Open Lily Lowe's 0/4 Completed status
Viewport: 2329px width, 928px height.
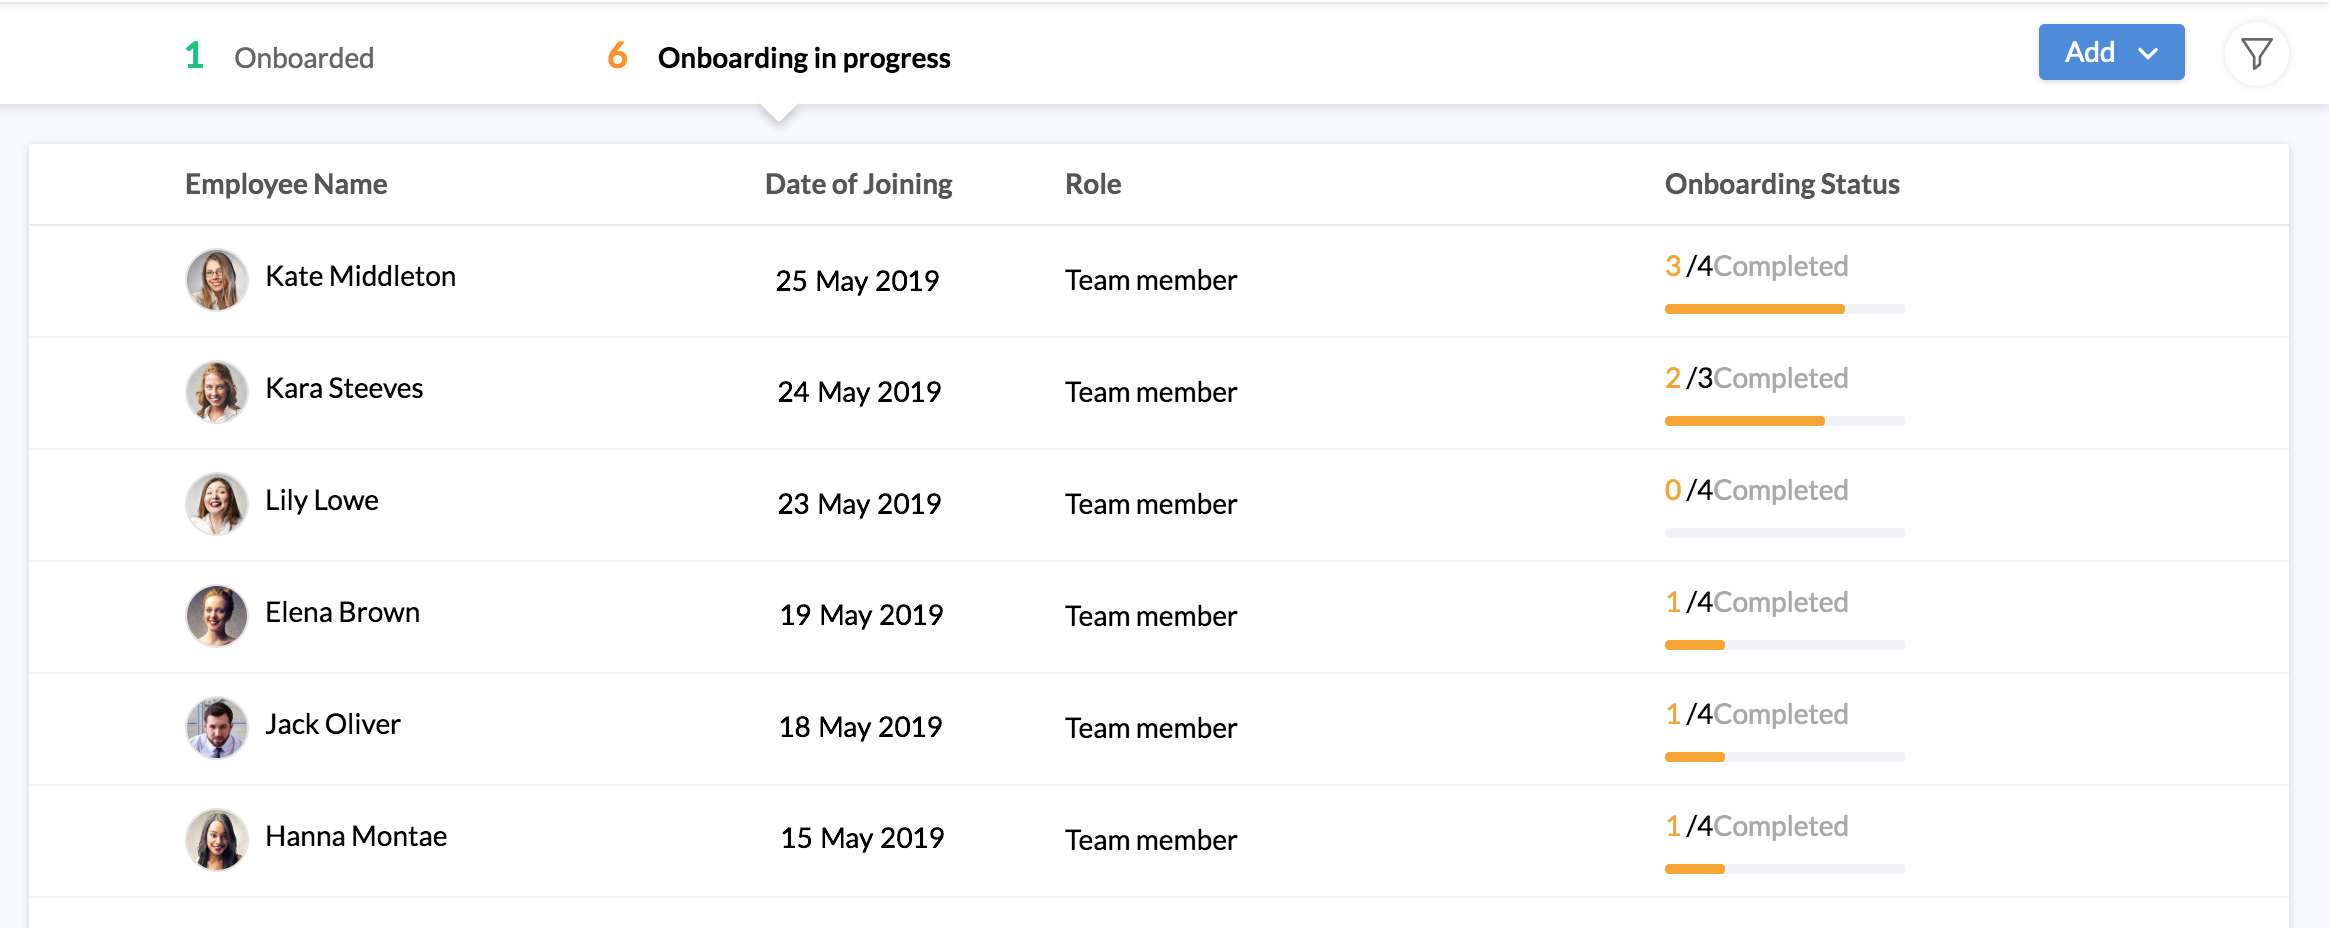[1756, 491]
